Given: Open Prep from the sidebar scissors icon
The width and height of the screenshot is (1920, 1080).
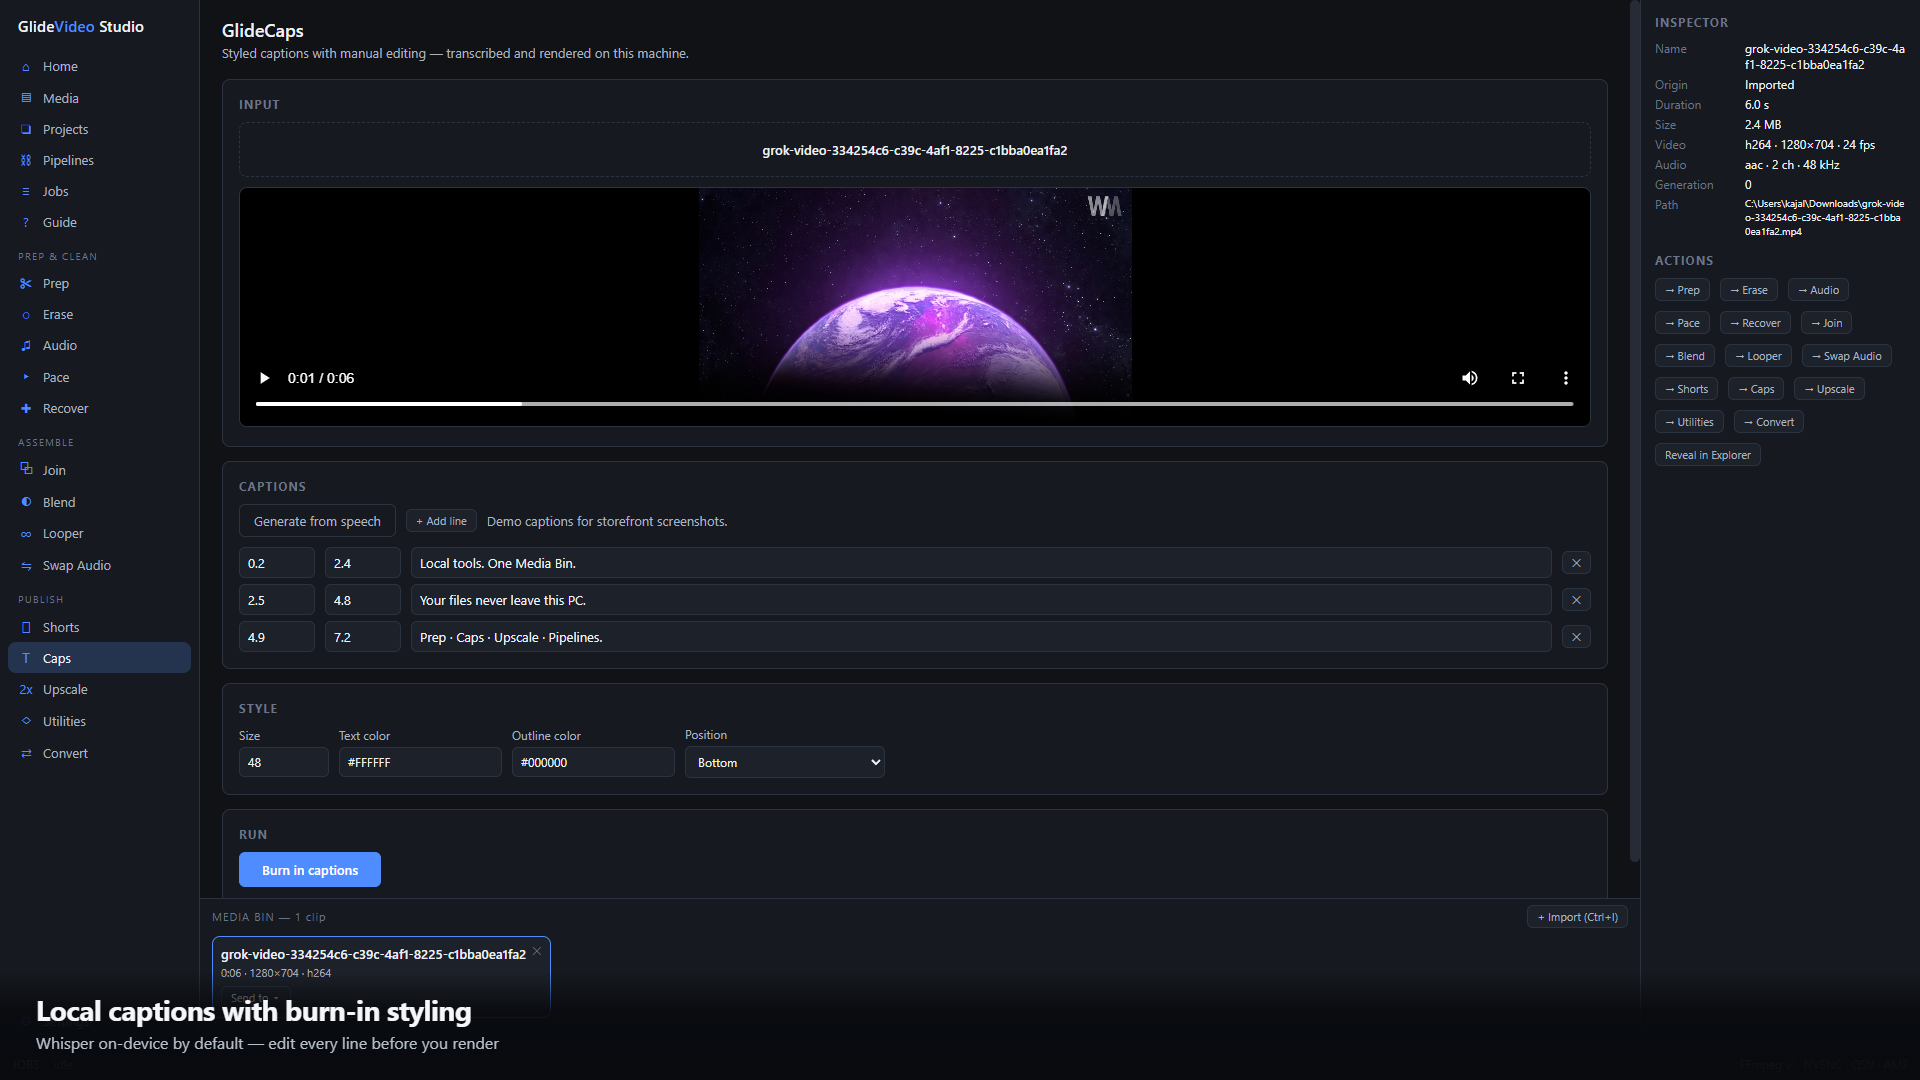Looking at the screenshot, I should [x=26, y=283].
